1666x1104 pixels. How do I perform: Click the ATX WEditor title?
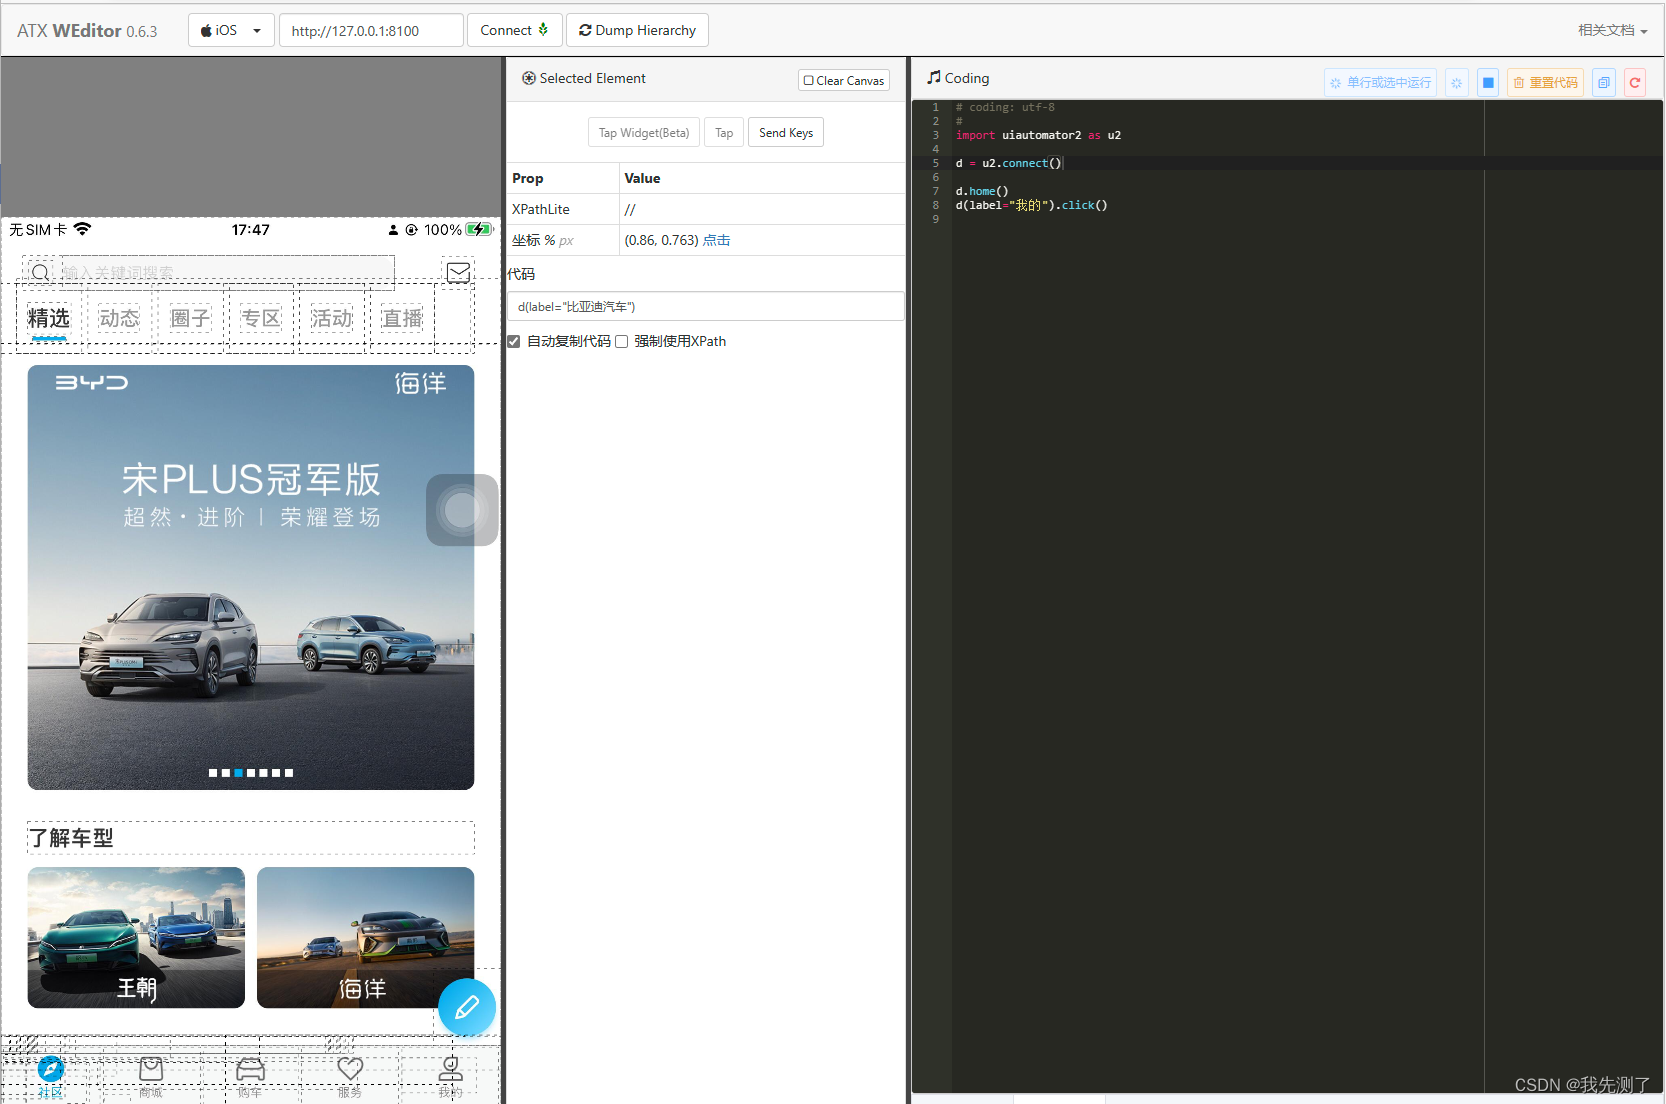(x=87, y=31)
